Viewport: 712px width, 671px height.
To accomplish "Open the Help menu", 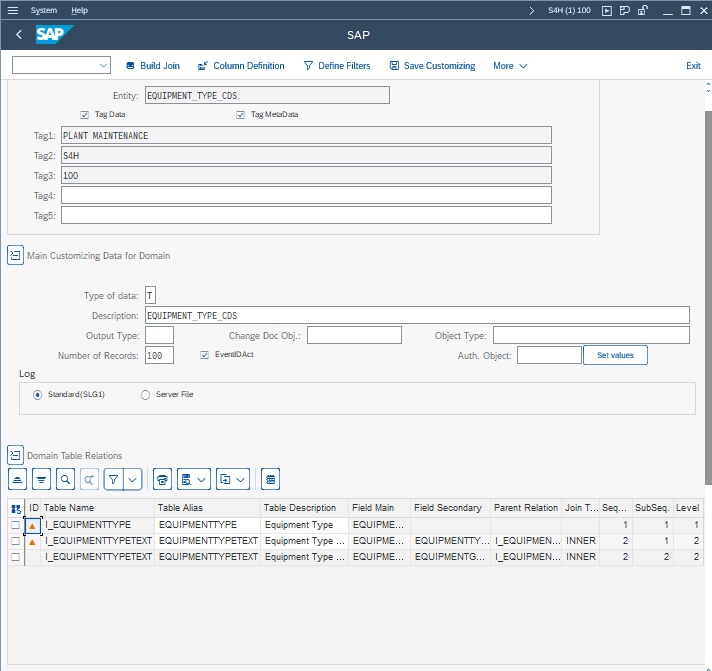I will [x=80, y=10].
